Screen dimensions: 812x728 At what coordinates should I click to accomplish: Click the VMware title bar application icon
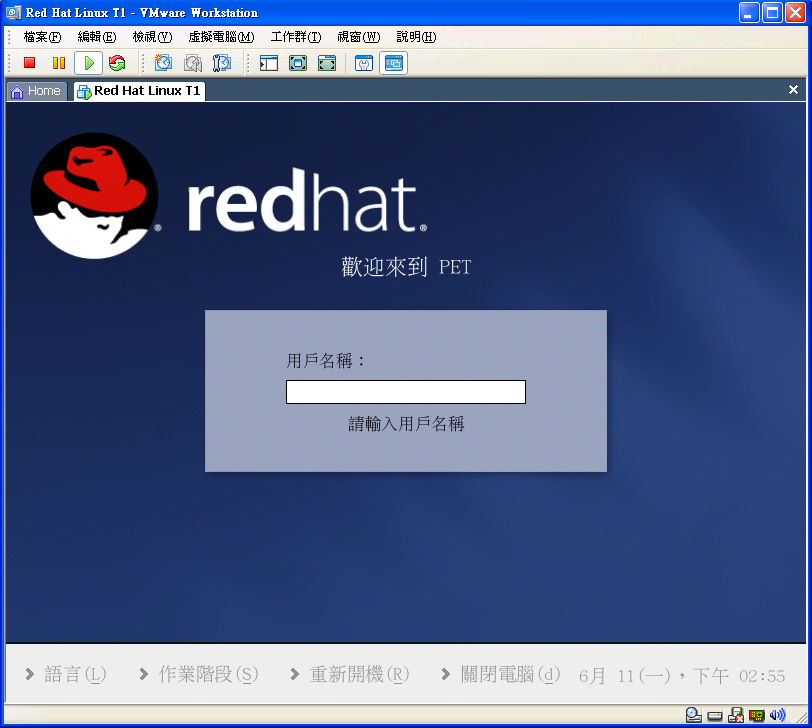click(13, 12)
